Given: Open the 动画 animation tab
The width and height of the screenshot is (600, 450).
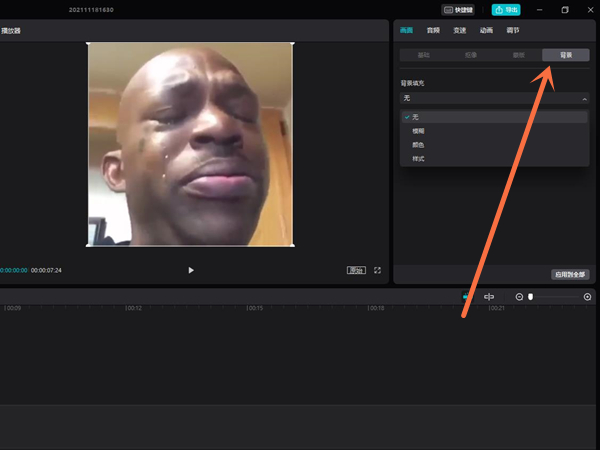Looking at the screenshot, I should [x=486, y=31].
